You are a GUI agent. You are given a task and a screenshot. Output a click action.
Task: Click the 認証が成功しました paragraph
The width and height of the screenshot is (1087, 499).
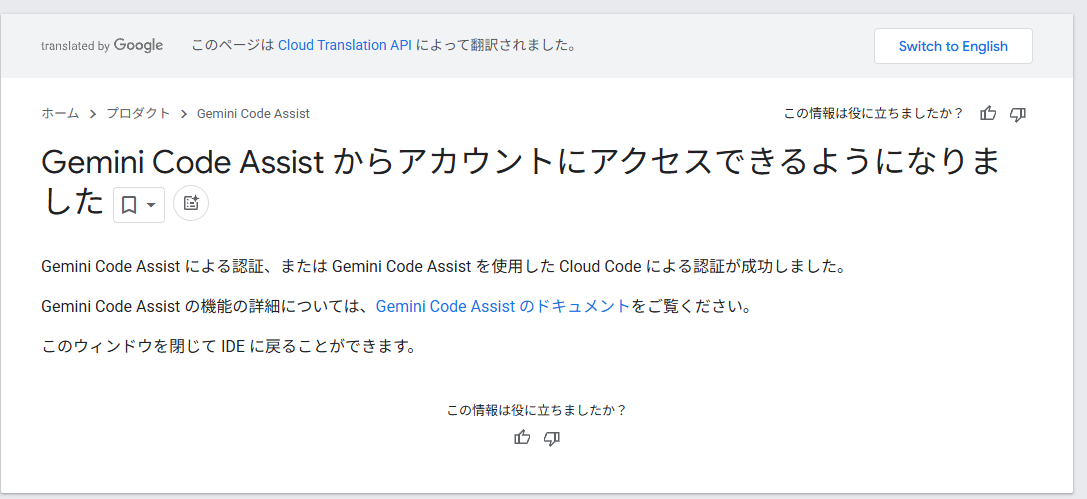(x=444, y=266)
